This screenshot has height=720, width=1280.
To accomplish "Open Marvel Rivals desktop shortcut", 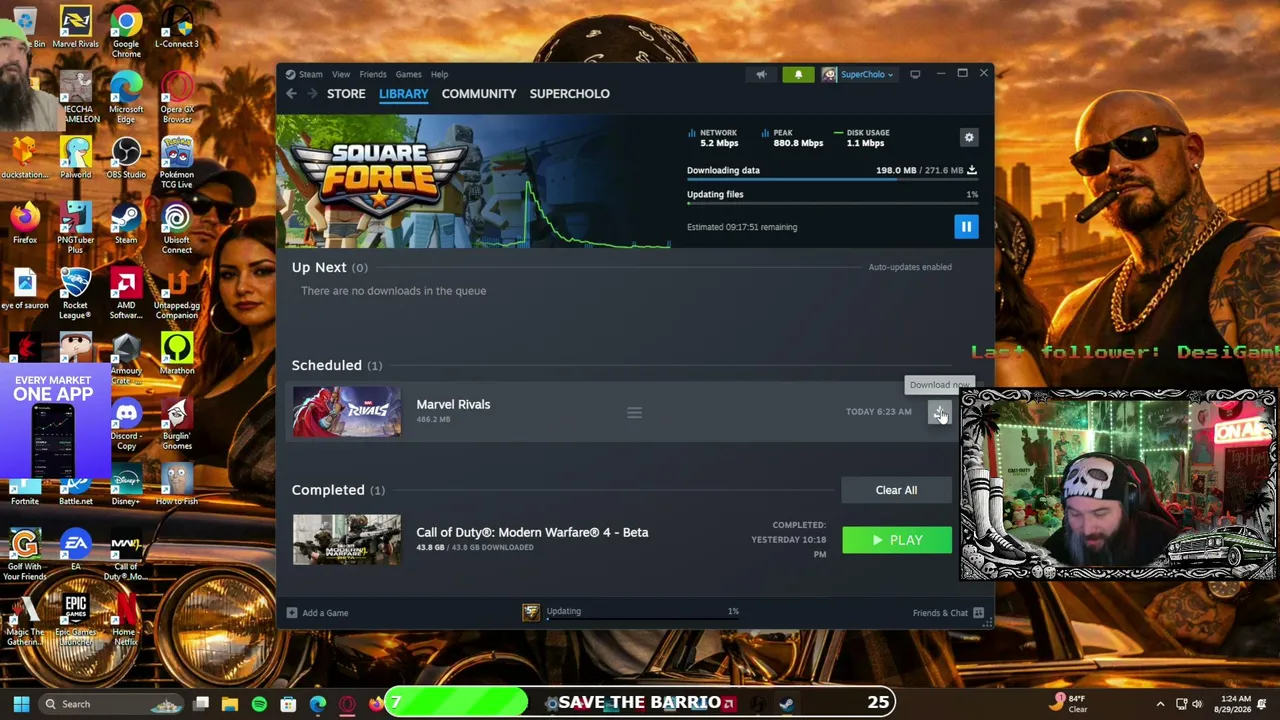I will 75,28.
